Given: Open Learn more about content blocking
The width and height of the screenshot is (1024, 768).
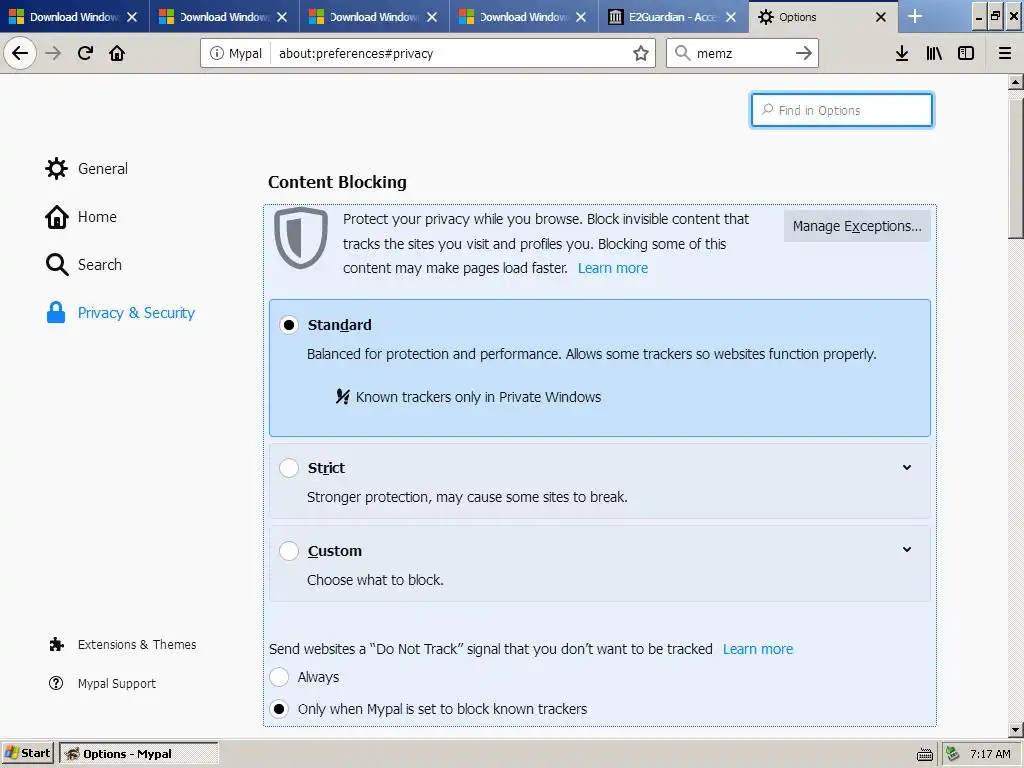Looking at the screenshot, I should coord(613,268).
